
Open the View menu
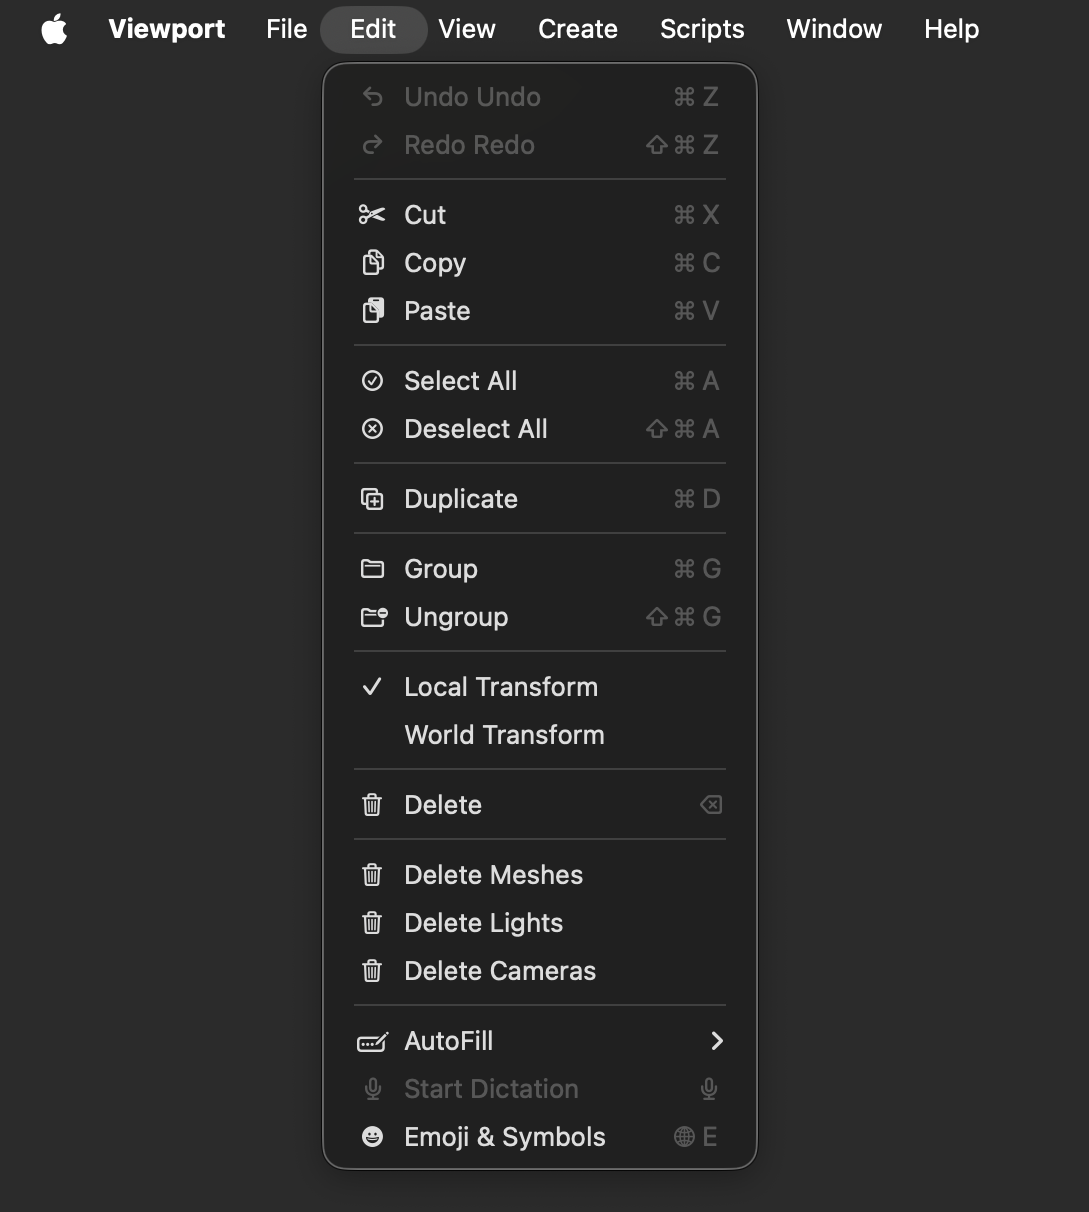pos(467,29)
